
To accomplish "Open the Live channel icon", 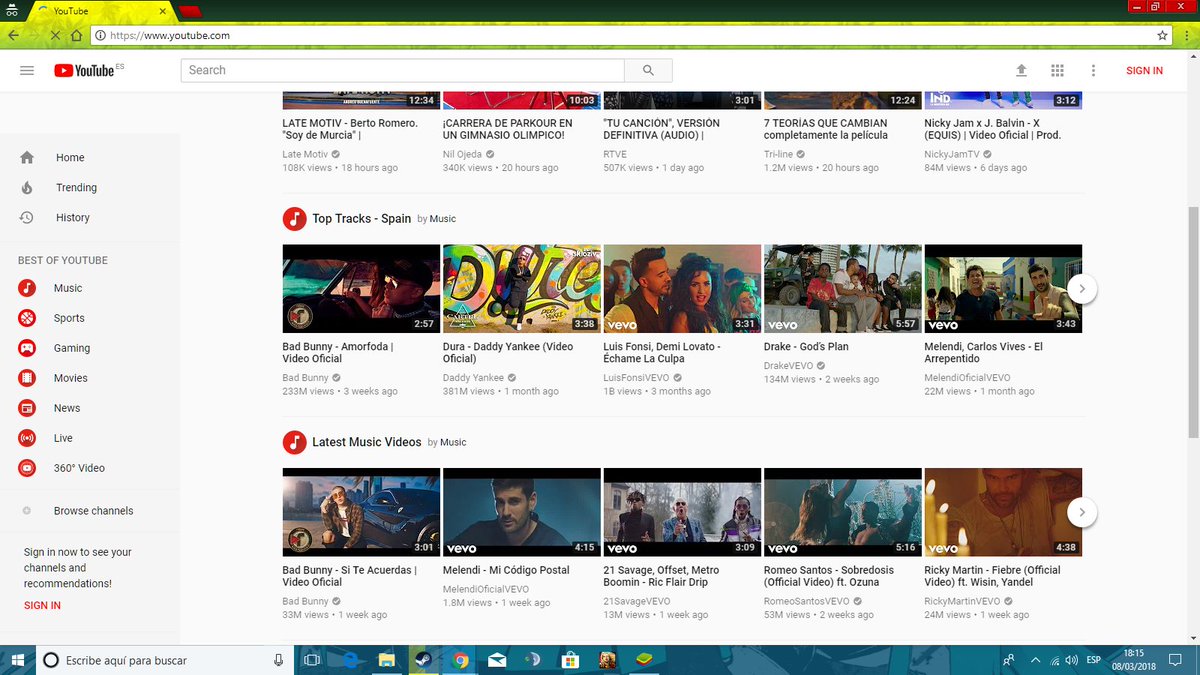I will (27, 438).
